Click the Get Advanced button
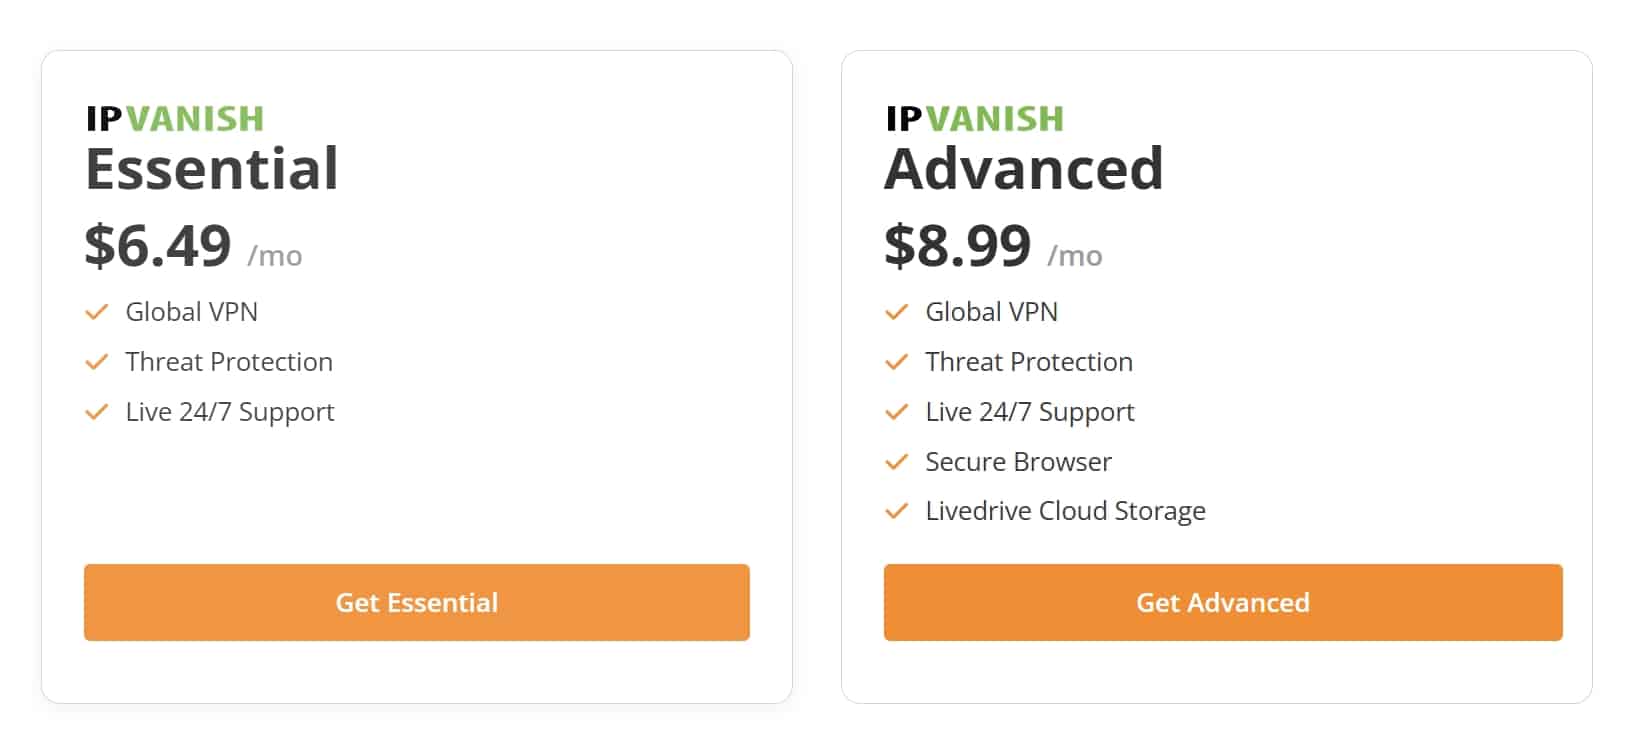This screenshot has height=749, width=1636. coord(1223,602)
